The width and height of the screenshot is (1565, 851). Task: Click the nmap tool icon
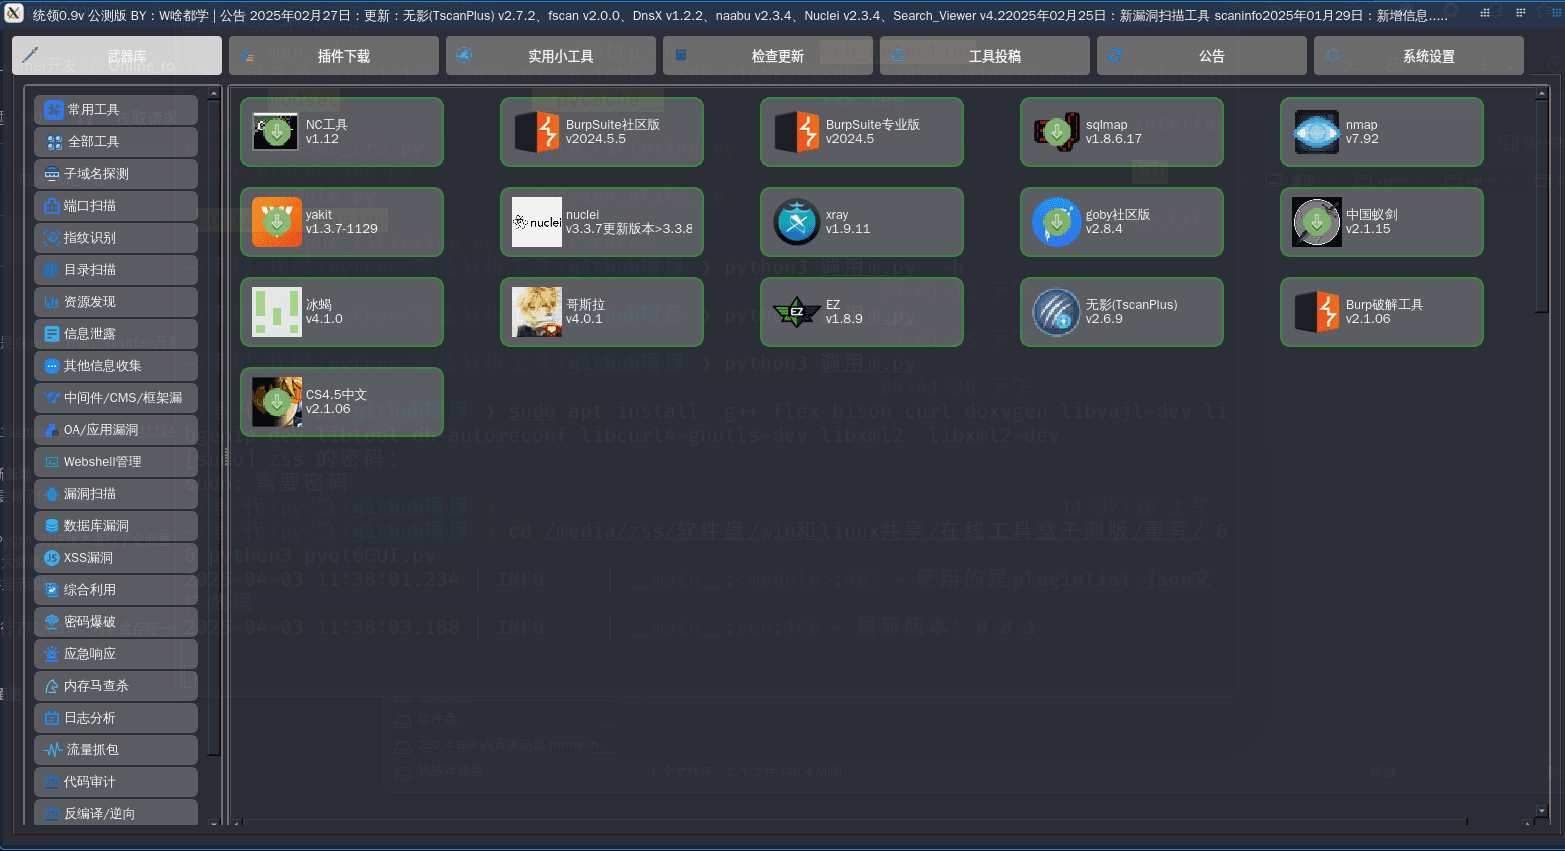1316,132
